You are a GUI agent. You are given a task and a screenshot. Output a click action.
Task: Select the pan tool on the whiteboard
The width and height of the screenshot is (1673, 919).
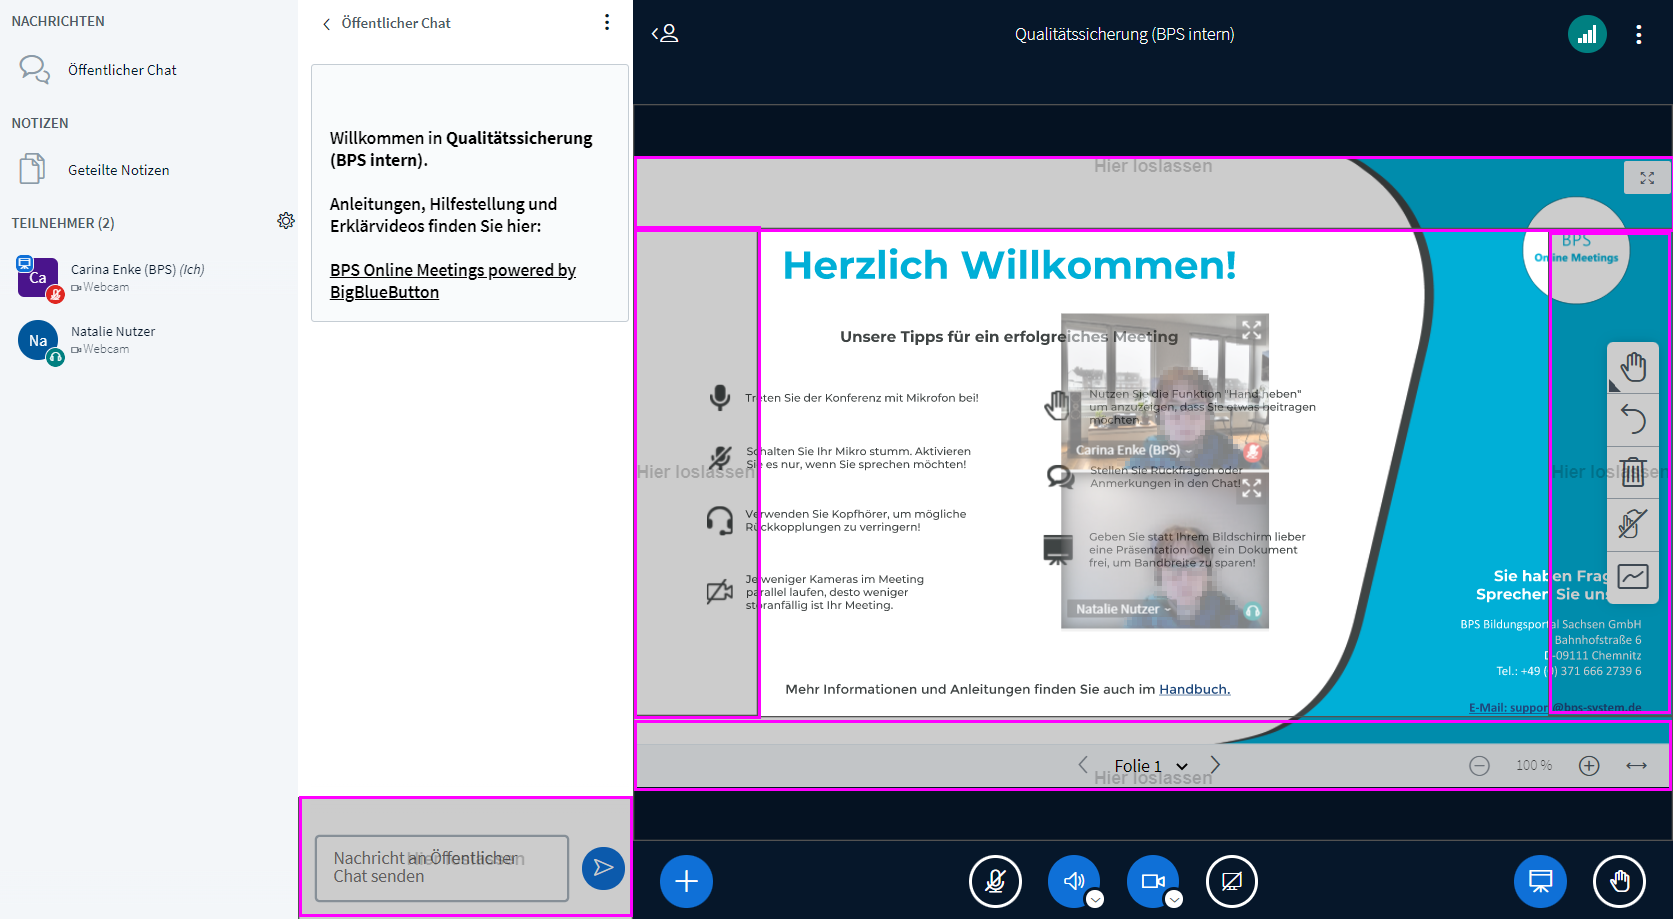pyautogui.click(x=1633, y=367)
